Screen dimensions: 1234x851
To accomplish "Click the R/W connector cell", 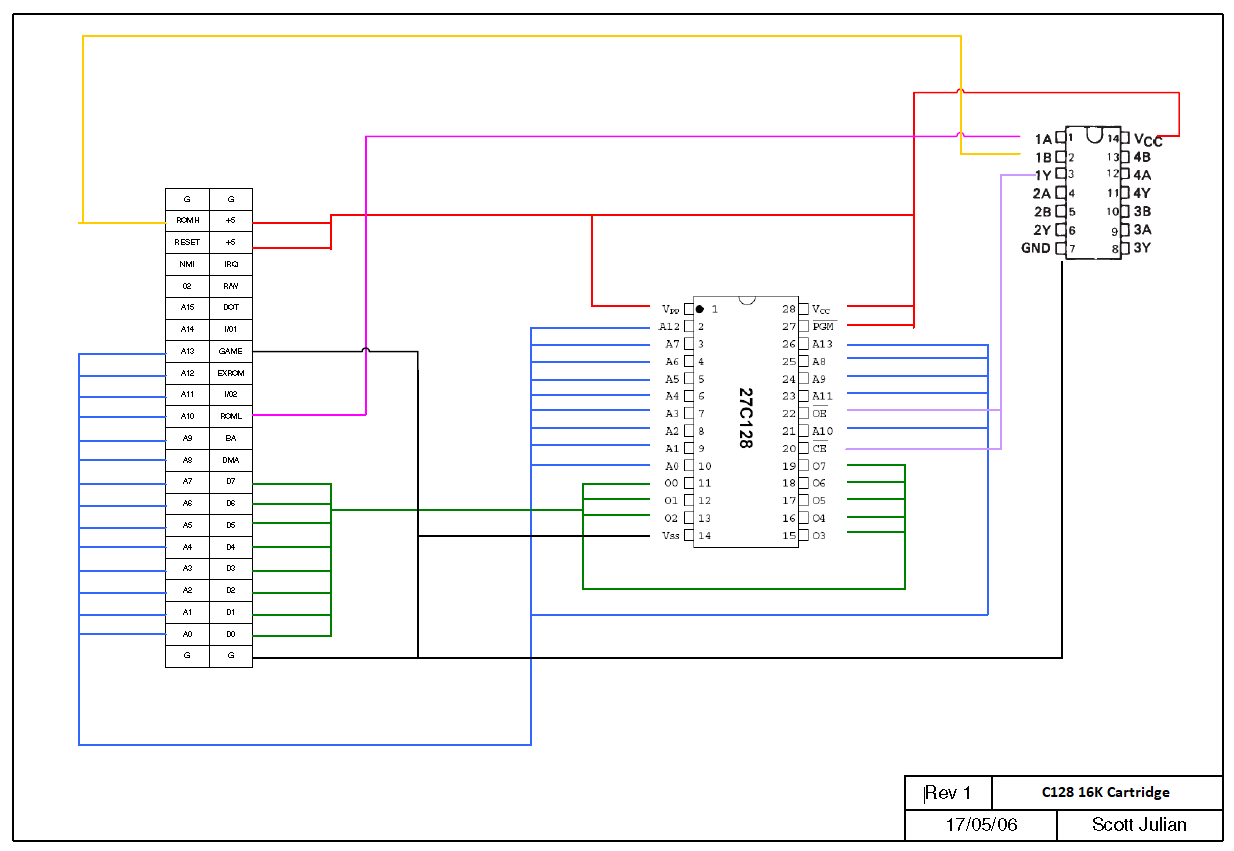I will [231, 286].
